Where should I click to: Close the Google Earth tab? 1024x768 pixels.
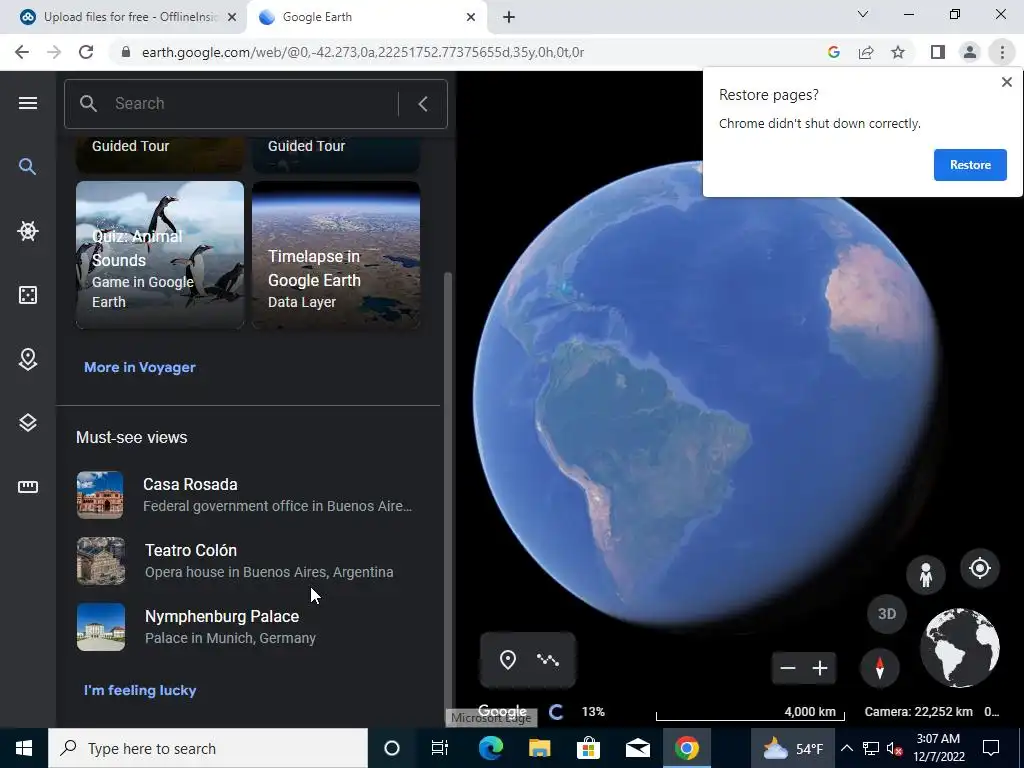tap(471, 17)
